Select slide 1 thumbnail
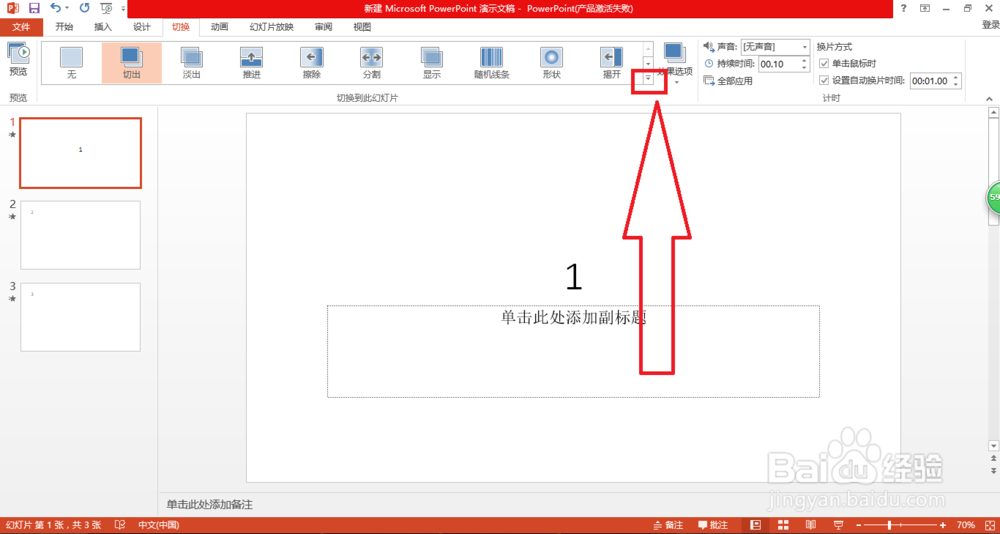This screenshot has width=1000, height=534. (80, 153)
